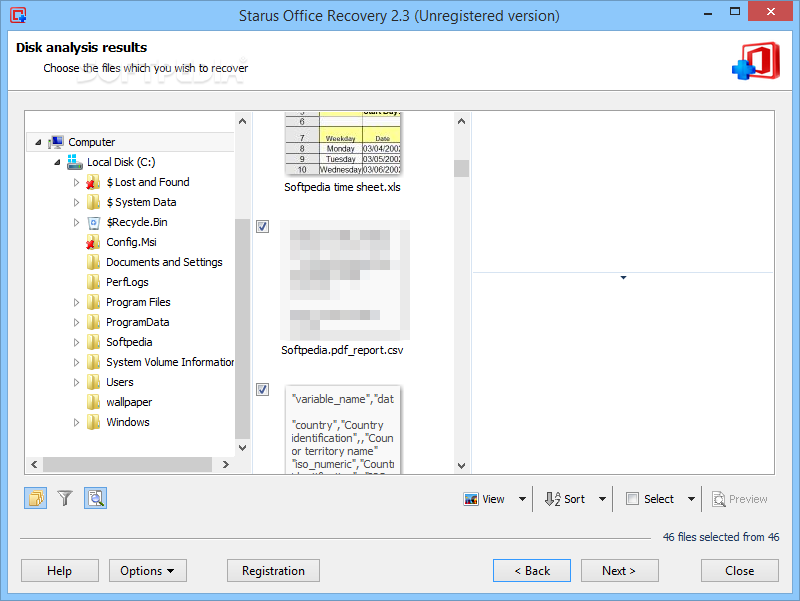
Task: Click the Softpedia time sheet.xls file name
Action: (342, 187)
